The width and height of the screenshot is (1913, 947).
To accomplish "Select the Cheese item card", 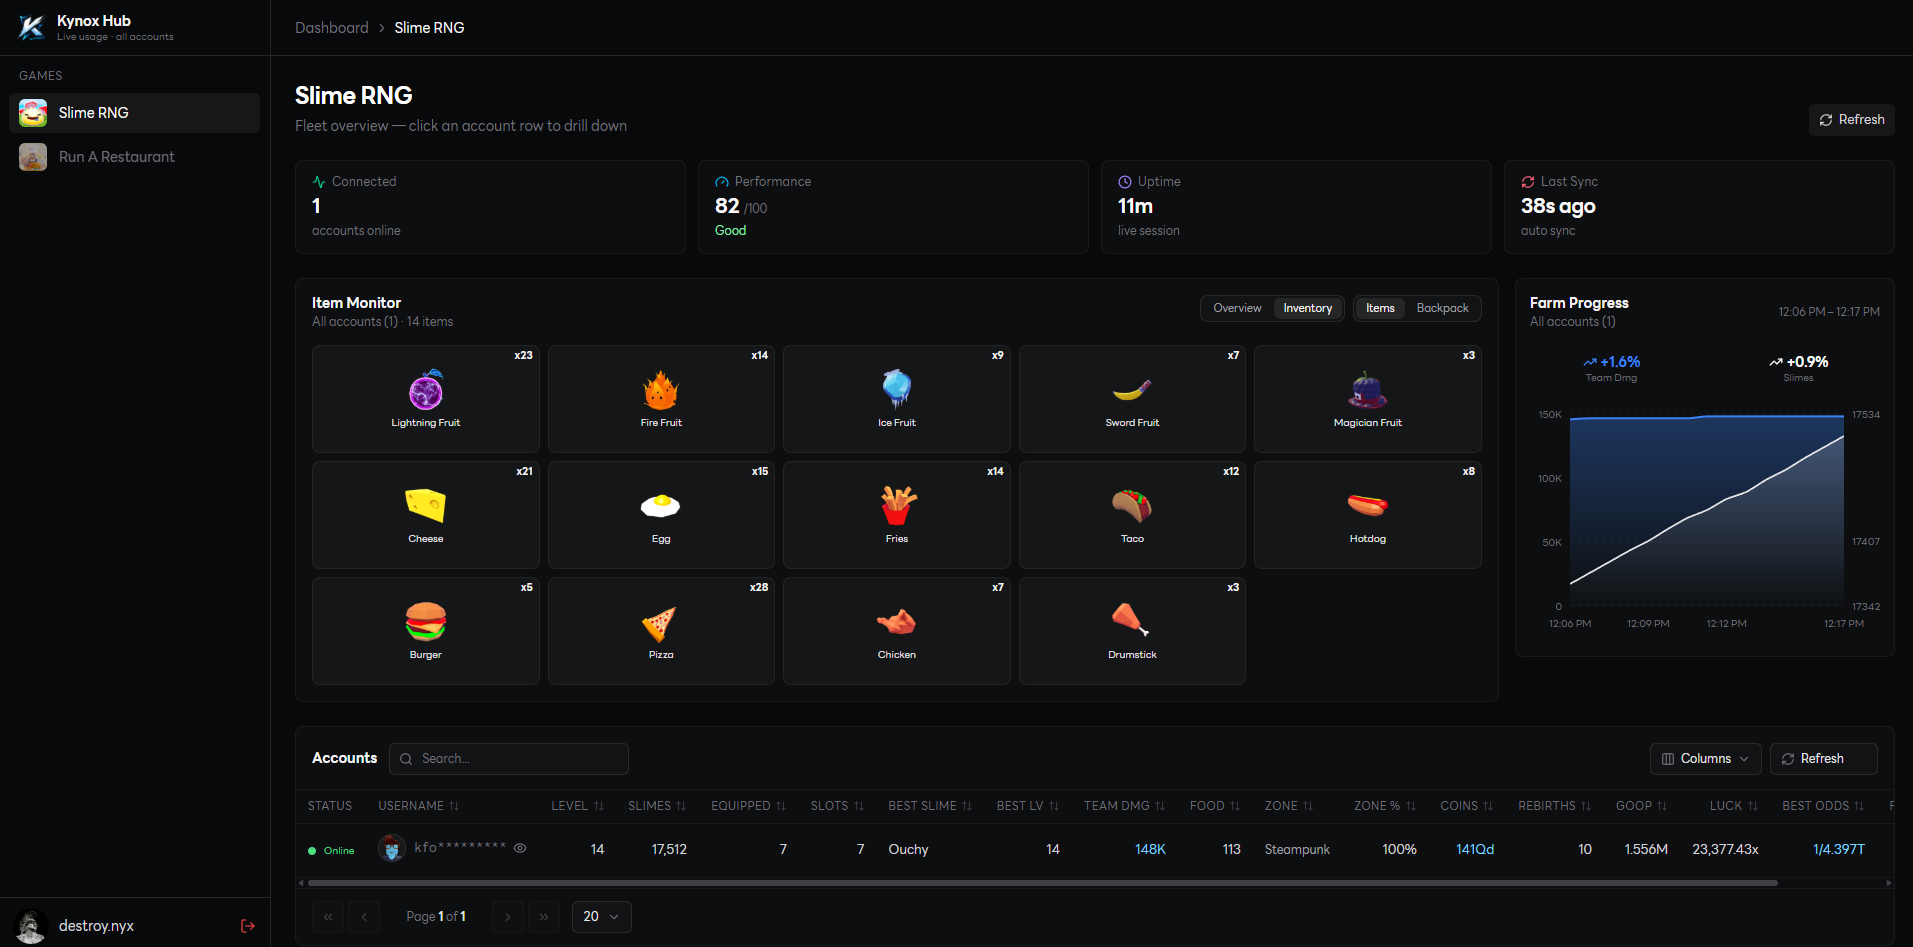I will tap(426, 515).
